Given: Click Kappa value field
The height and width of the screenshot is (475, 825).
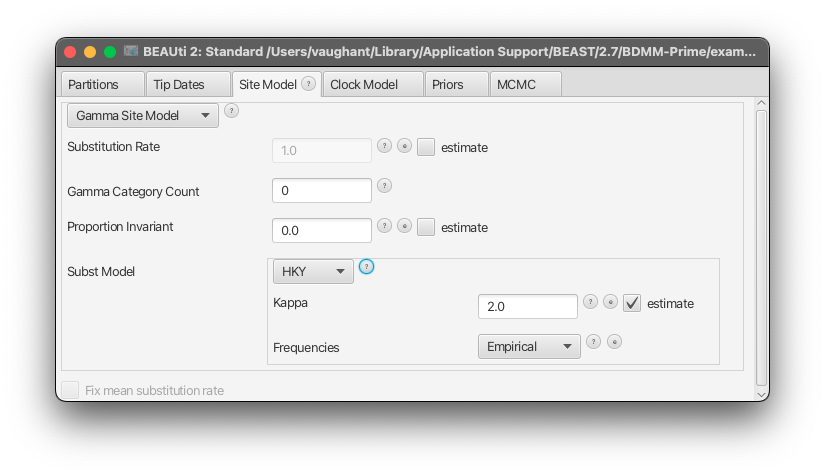Looking at the screenshot, I should coord(528,306).
